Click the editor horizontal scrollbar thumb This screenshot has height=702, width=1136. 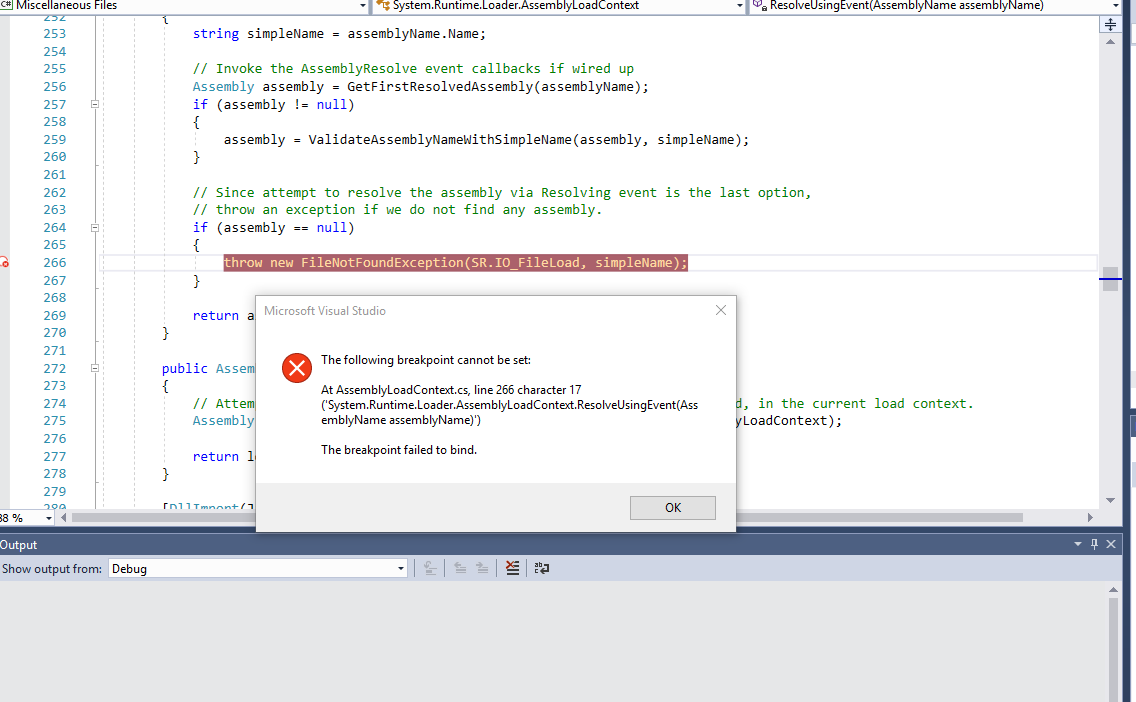tap(547, 518)
